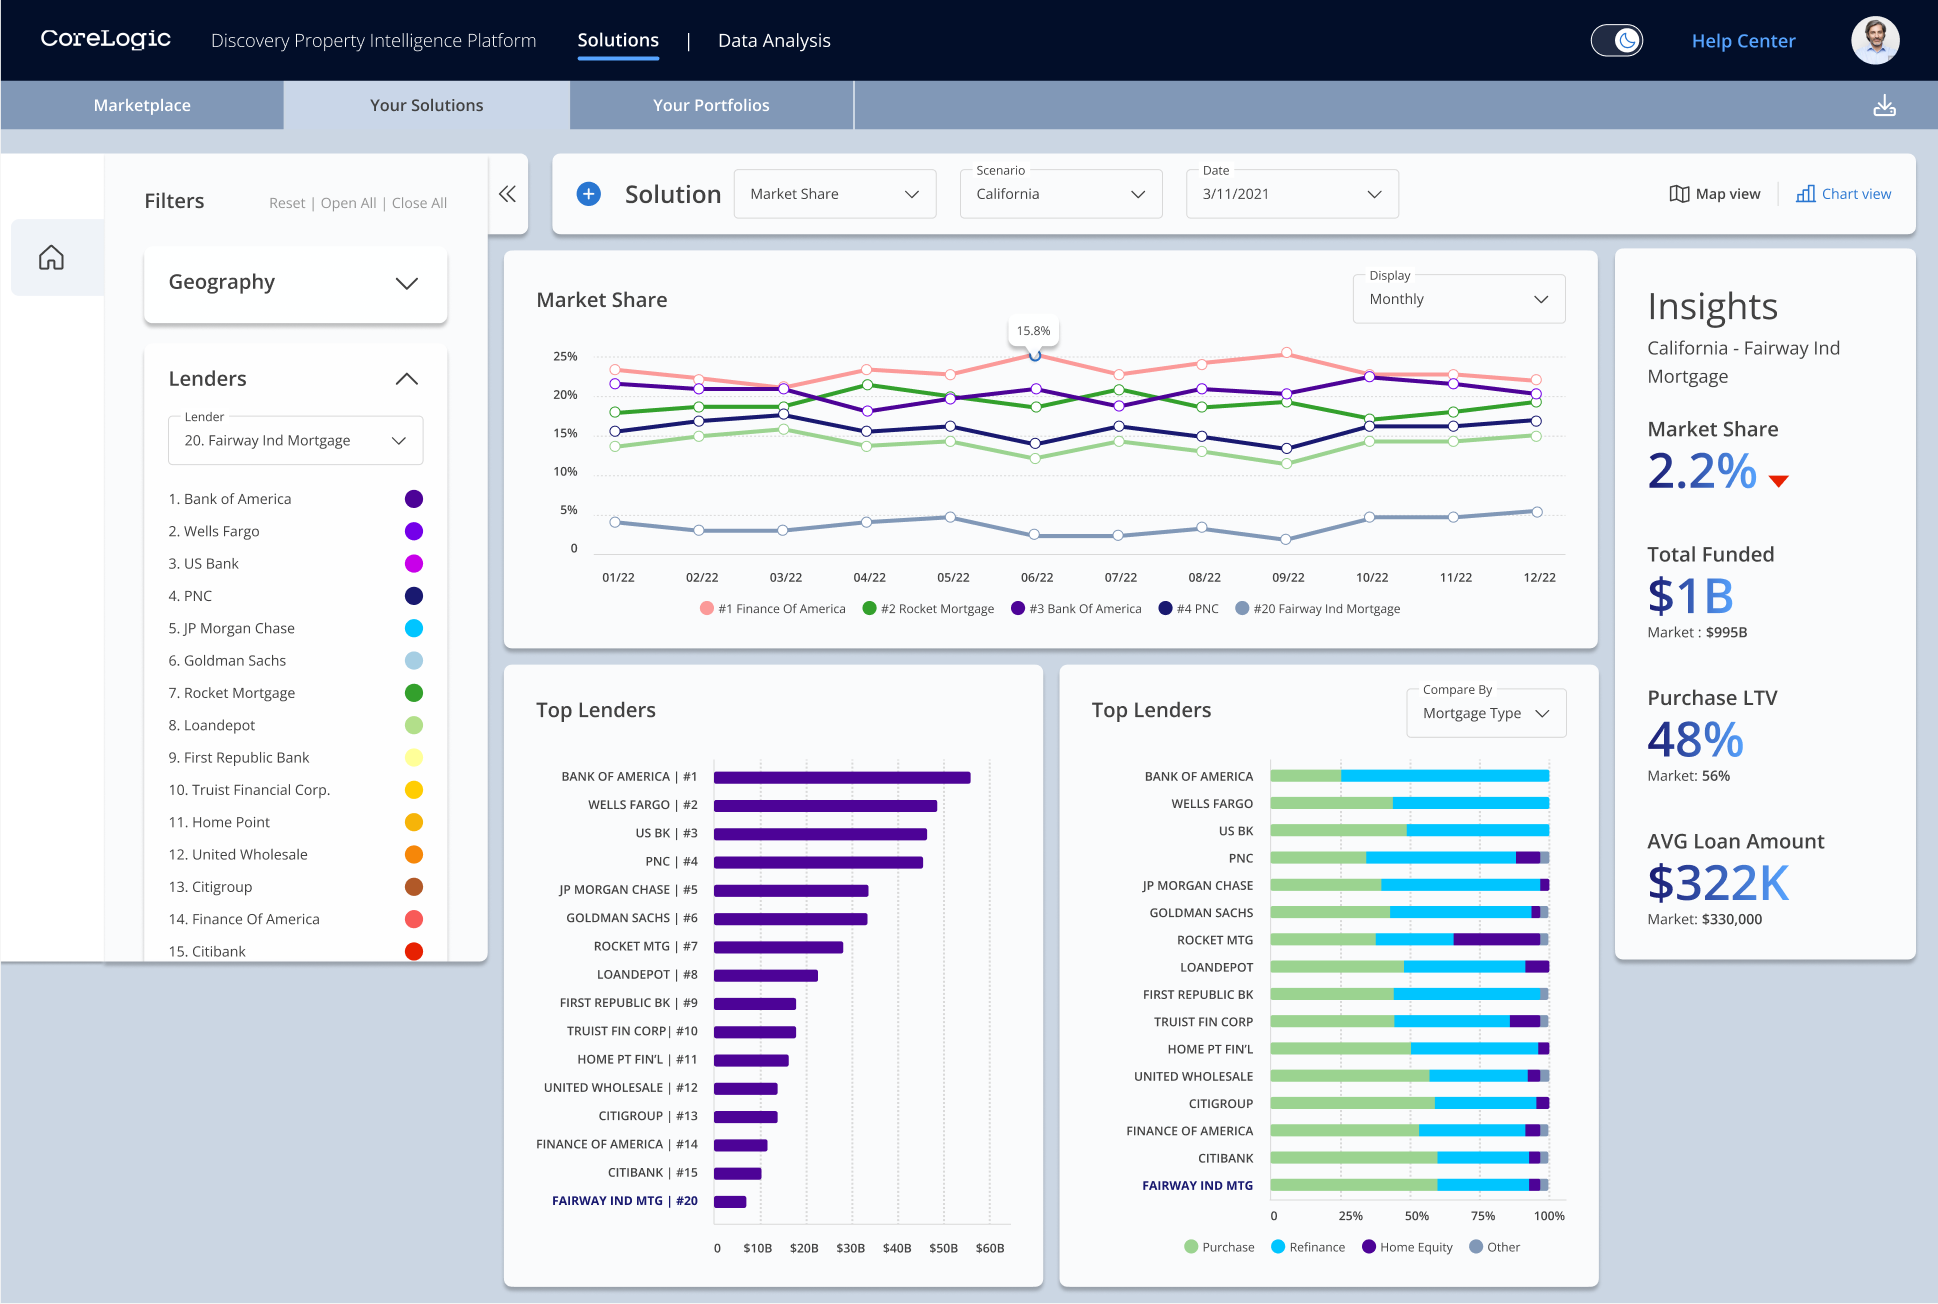The image size is (1938, 1304).
Task: Click 'Discovery Property Intelligence Platform' title
Action: (373, 40)
